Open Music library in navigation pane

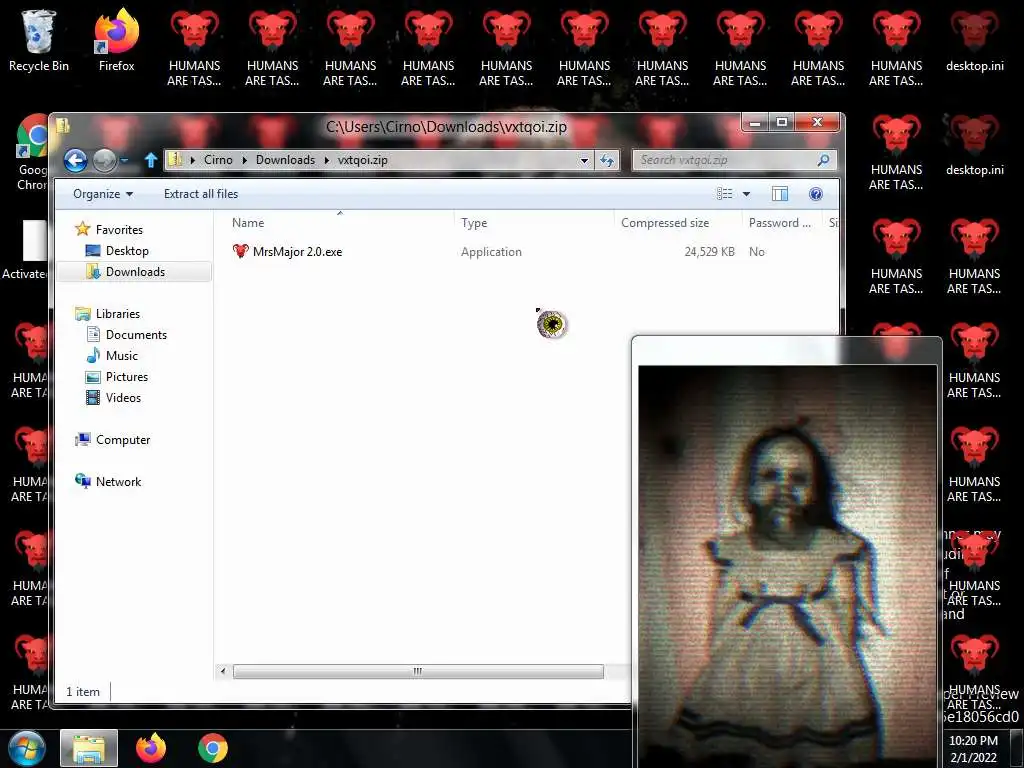tap(121, 356)
